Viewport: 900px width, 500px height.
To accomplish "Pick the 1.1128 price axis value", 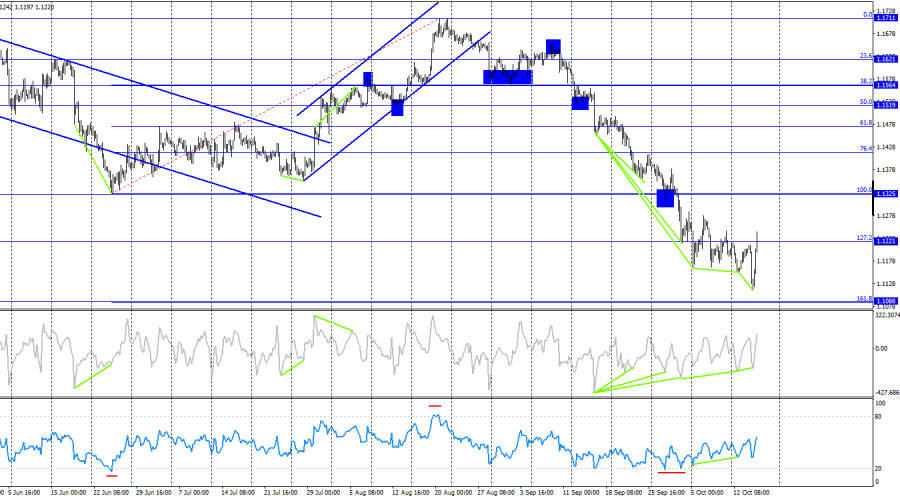I will tap(886, 284).
